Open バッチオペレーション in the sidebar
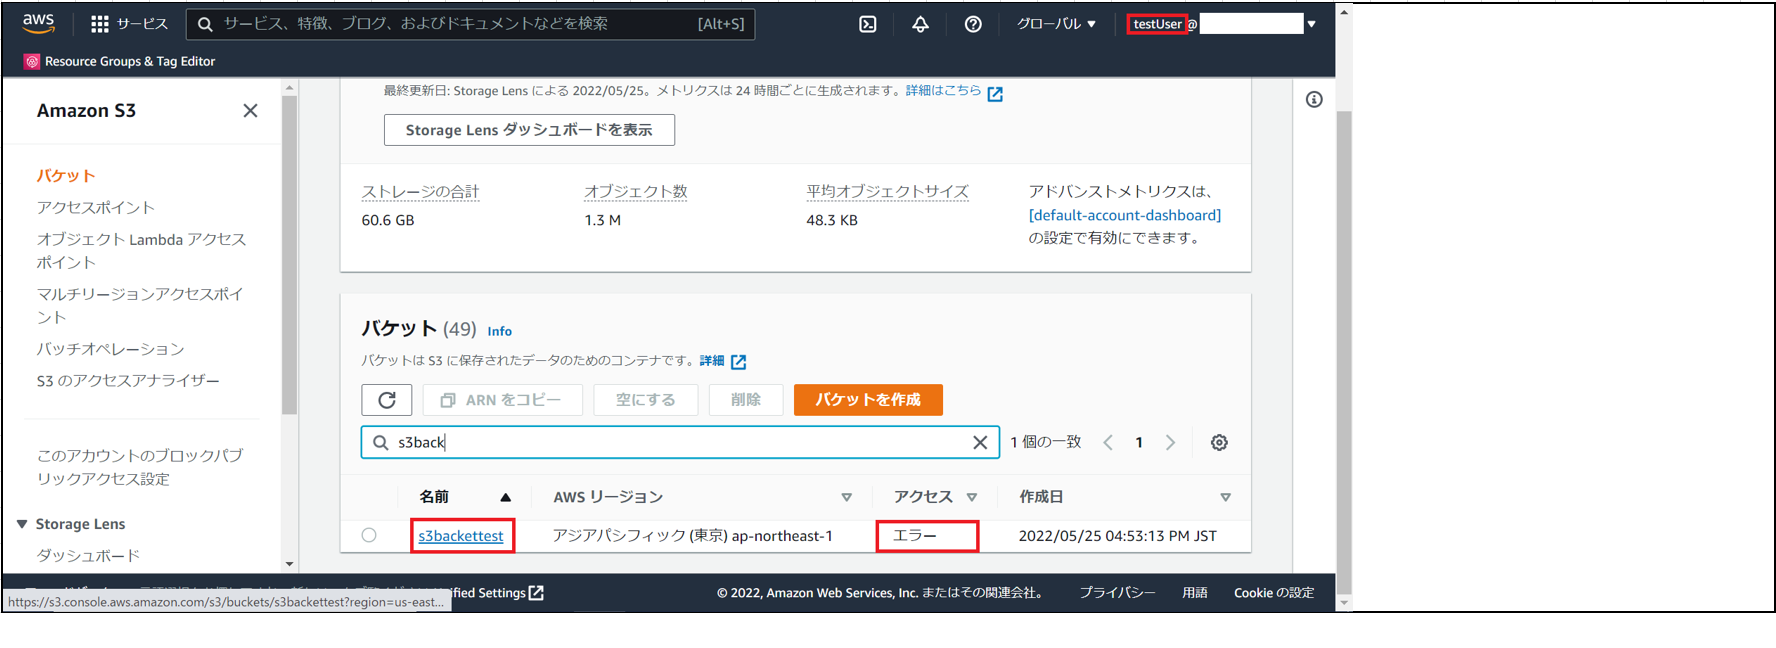1776x648 pixels. (x=111, y=349)
